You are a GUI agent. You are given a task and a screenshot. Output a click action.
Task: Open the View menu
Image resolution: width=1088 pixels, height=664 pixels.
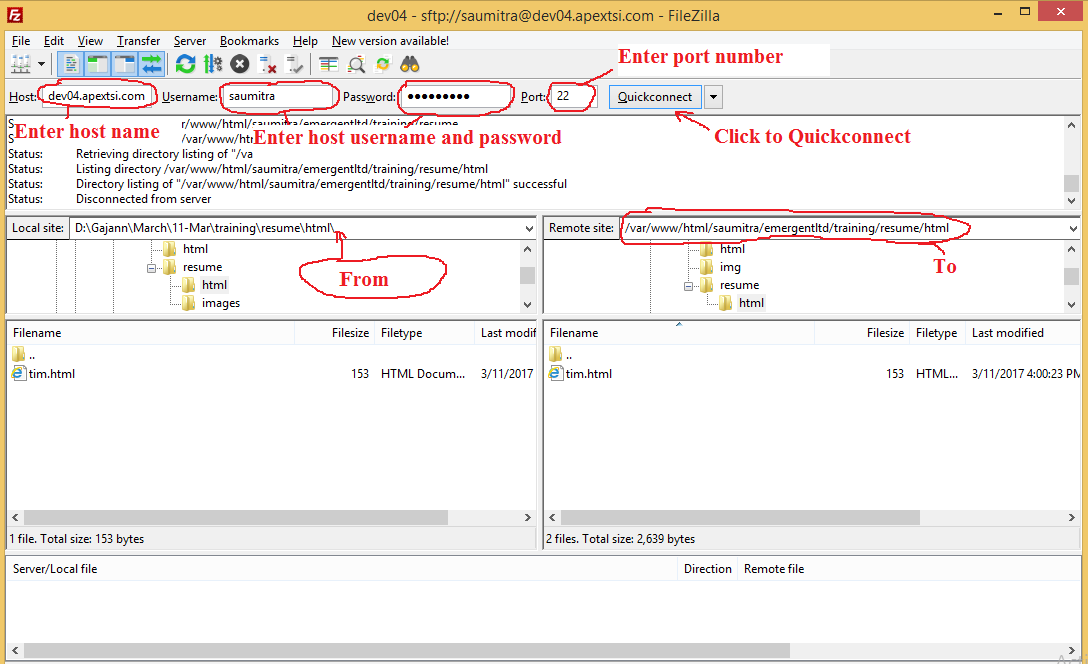(x=90, y=41)
